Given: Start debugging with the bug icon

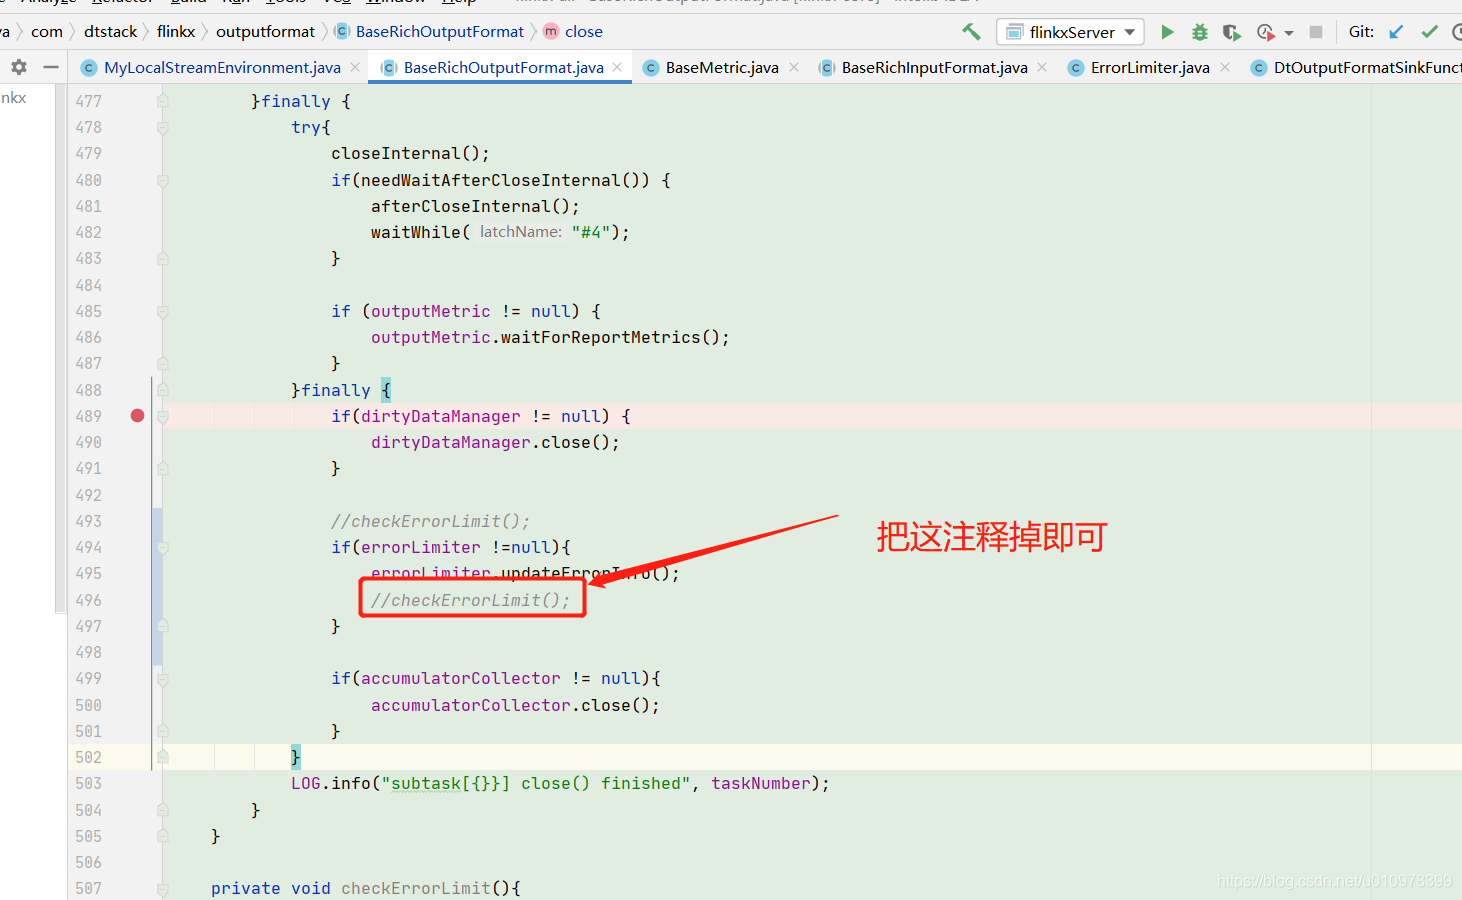Looking at the screenshot, I should tap(1200, 32).
